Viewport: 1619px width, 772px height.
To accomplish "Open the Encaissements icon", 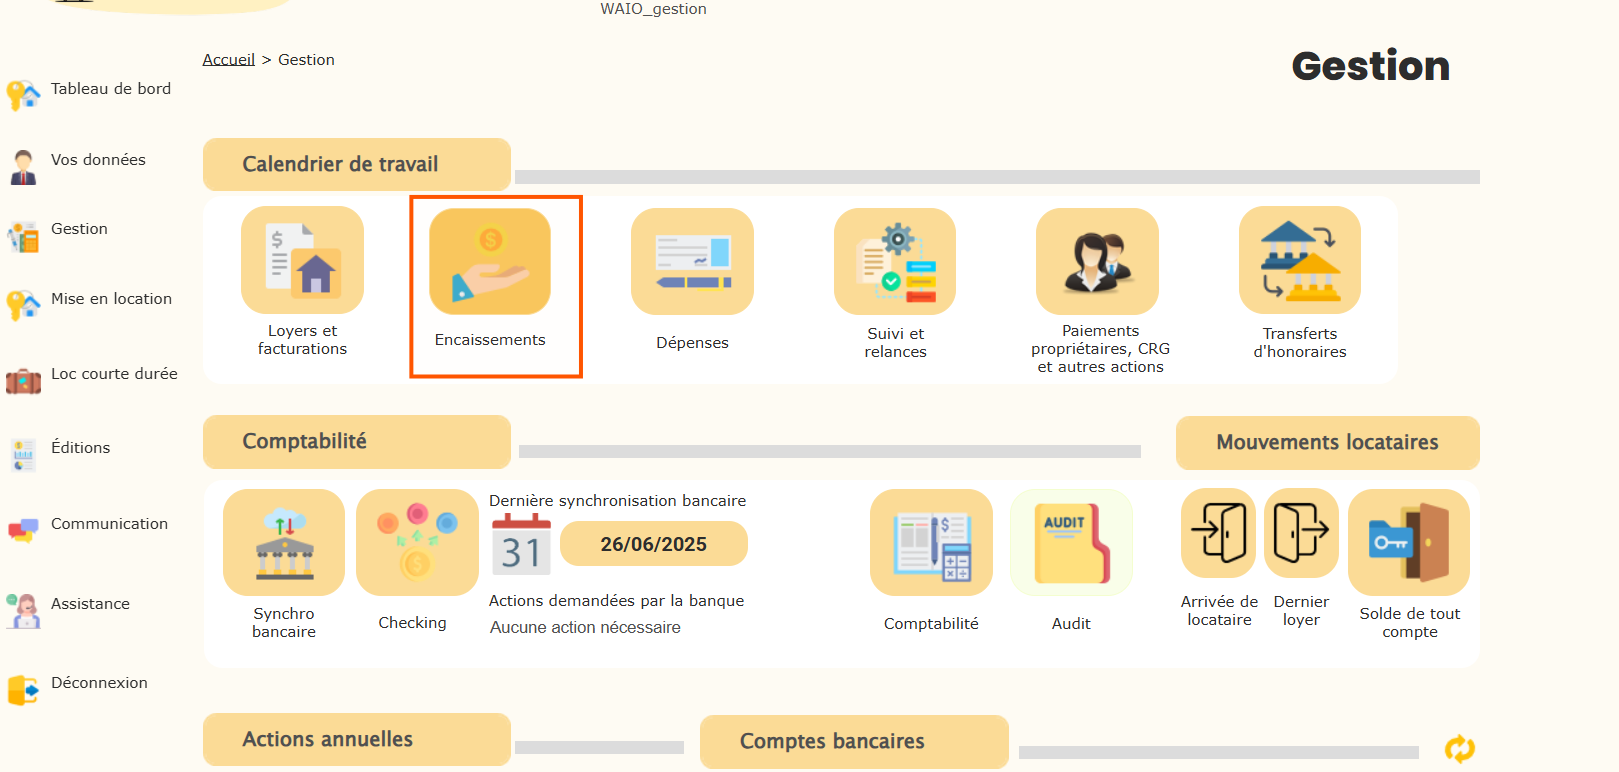I will [490, 262].
